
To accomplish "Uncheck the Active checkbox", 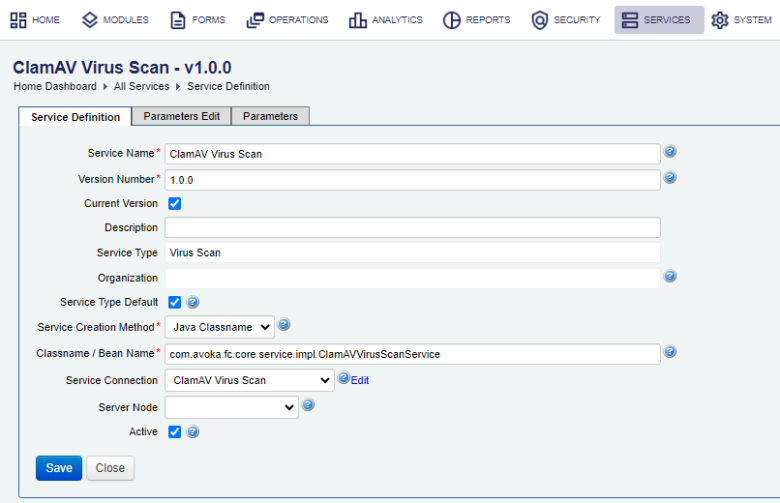I will coord(175,431).
